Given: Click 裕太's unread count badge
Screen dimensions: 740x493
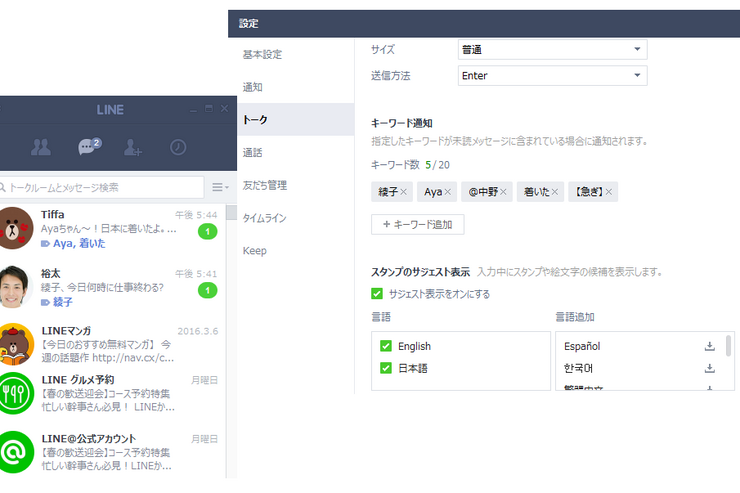Looking at the screenshot, I should point(208,291).
